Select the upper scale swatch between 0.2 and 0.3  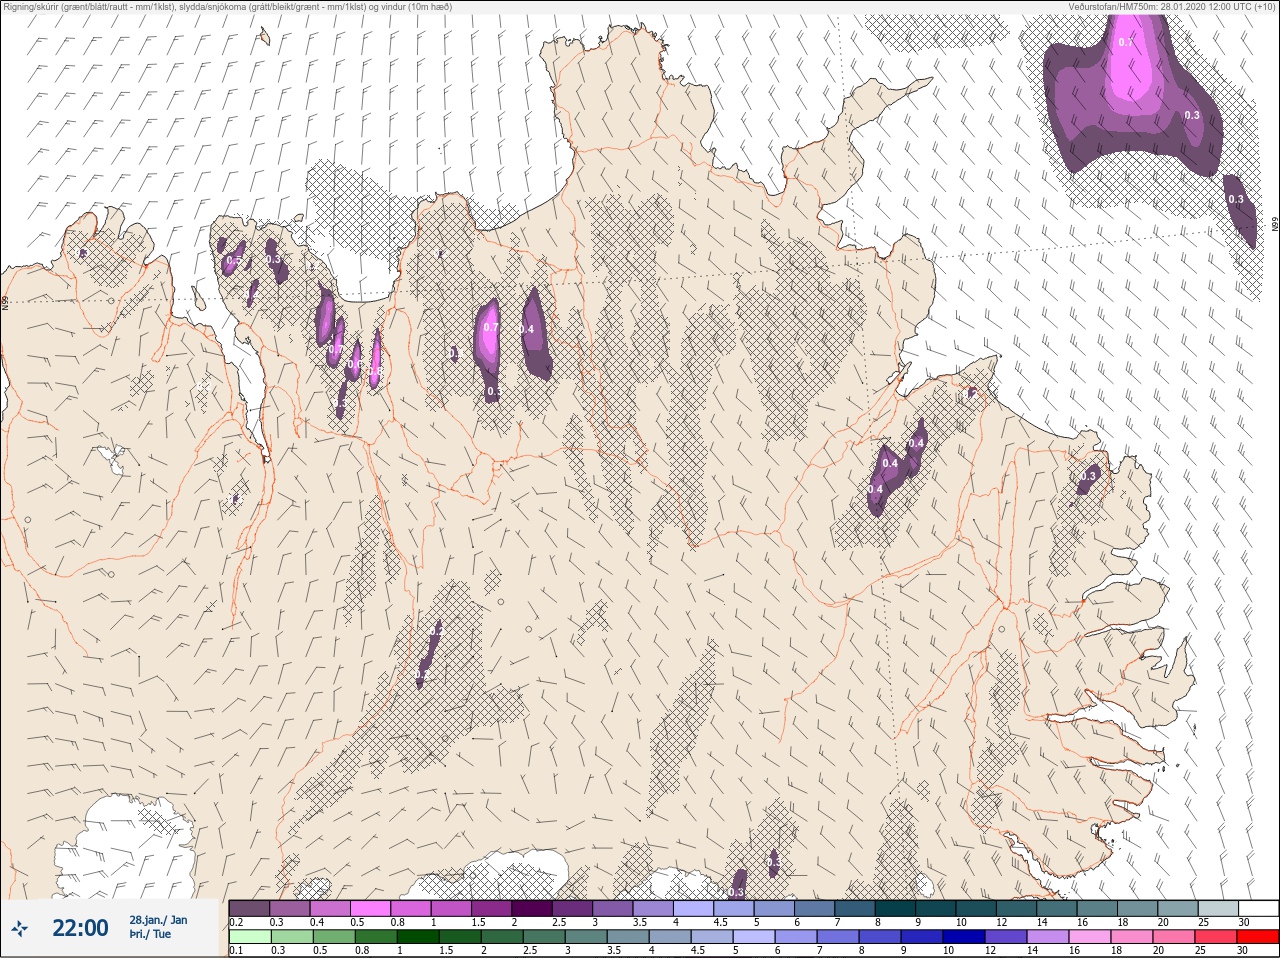pyautogui.click(x=249, y=908)
